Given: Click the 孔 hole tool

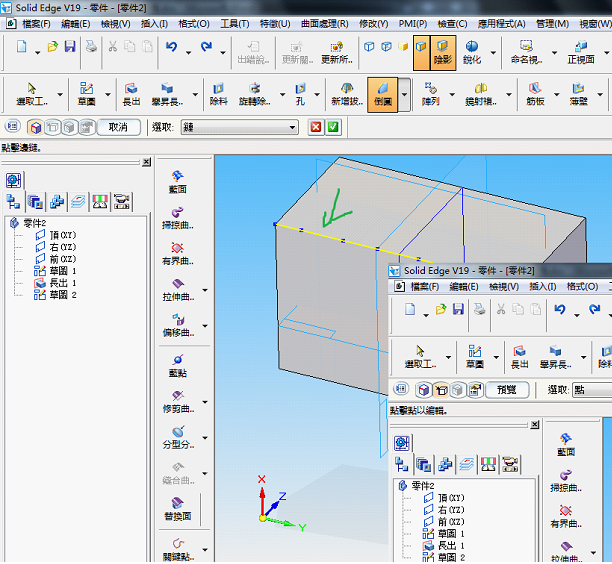Looking at the screenshot, I should pos(300,94).
